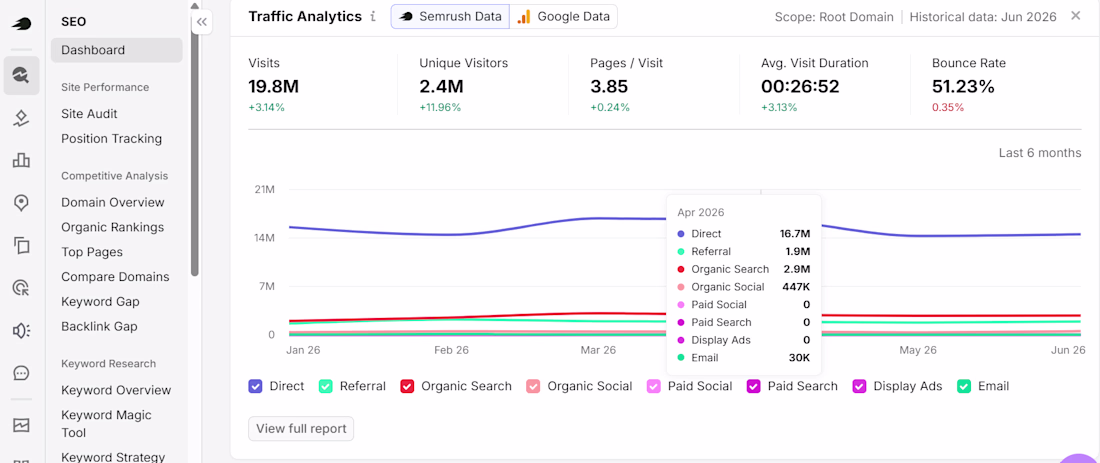Screen dimensions: 1100x463
Task: Open Keyword Overview in sidebar
Action: tap(116, 390)
